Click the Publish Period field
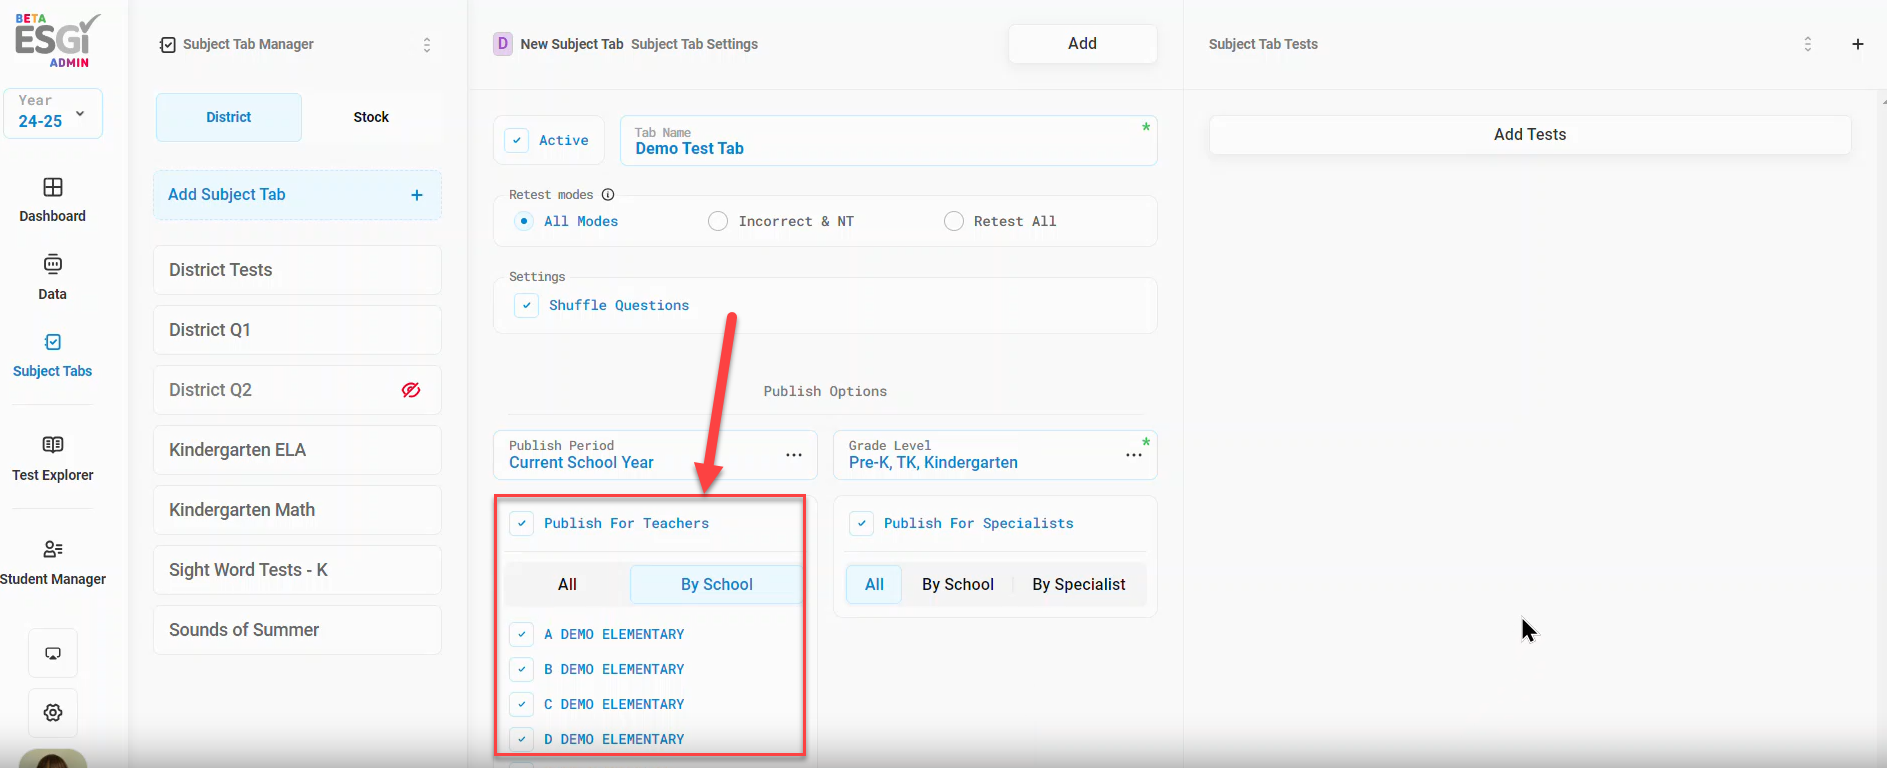This screenshot has width=1887, height=768. pyautogui.click(x=655, y=455)
